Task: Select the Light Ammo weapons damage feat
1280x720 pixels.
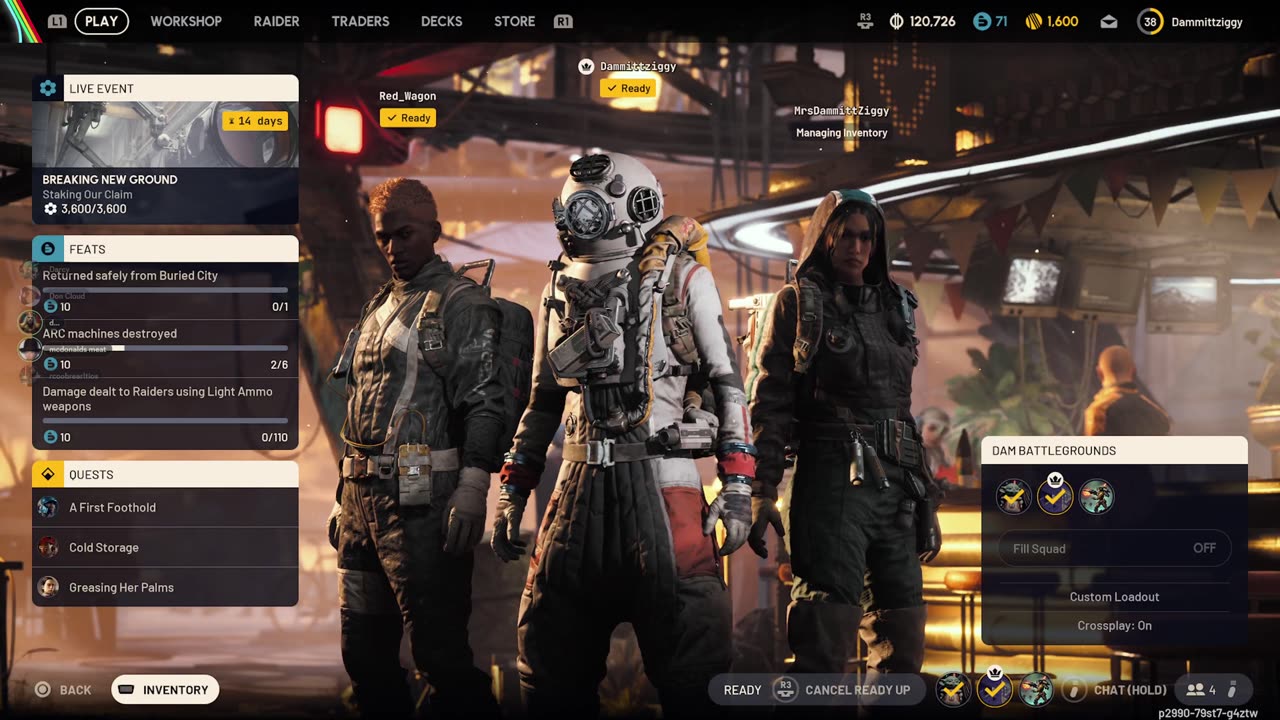Action: click(x=165, y=414)
